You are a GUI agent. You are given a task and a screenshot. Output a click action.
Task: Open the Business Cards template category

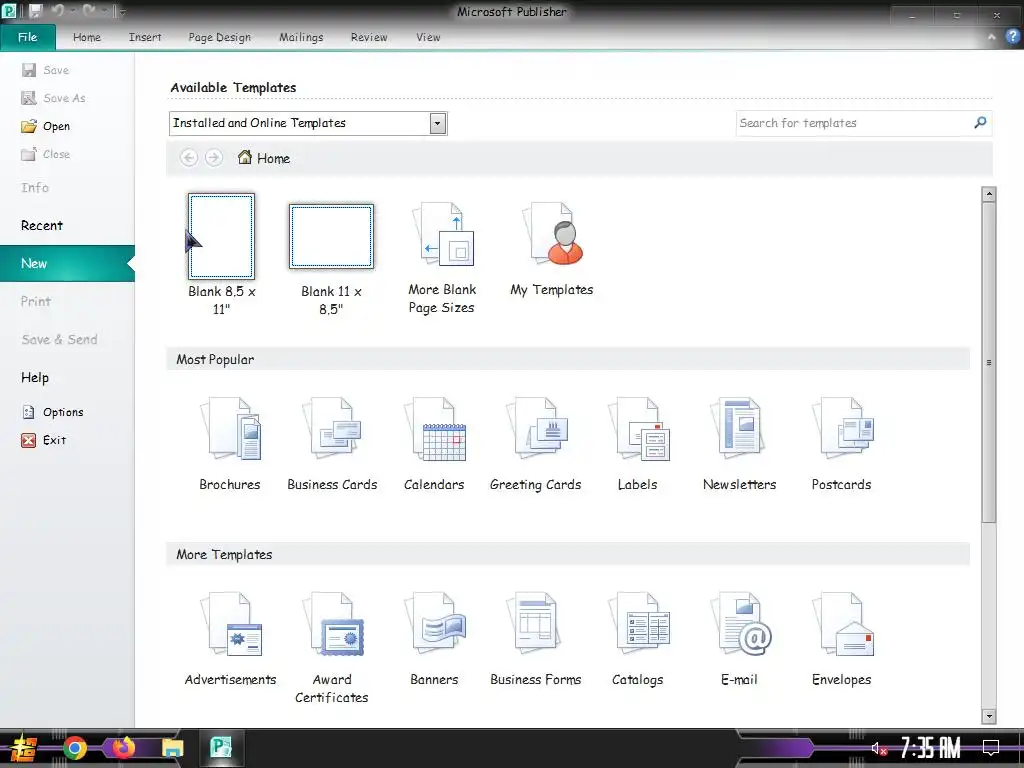point(332,444)
